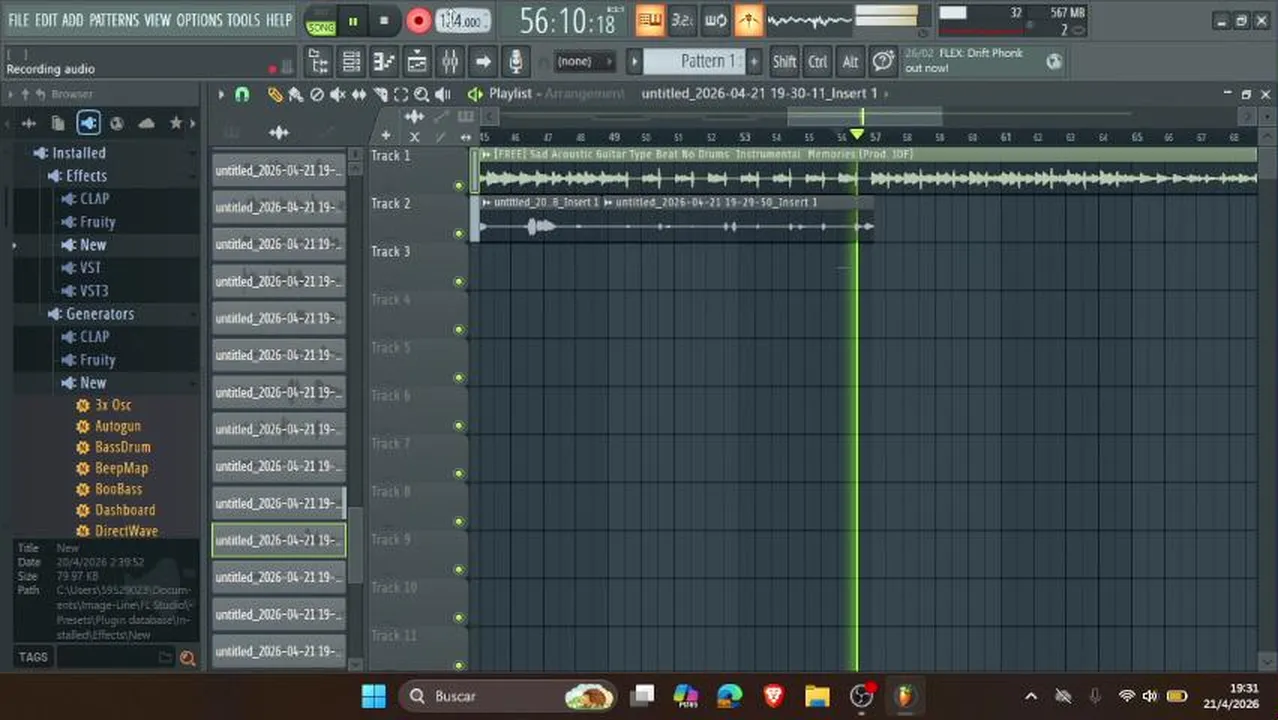Open the PATTERNS menu
Image resolution: width=1278 pixels, height=720 pixels.
pos(114,20)
